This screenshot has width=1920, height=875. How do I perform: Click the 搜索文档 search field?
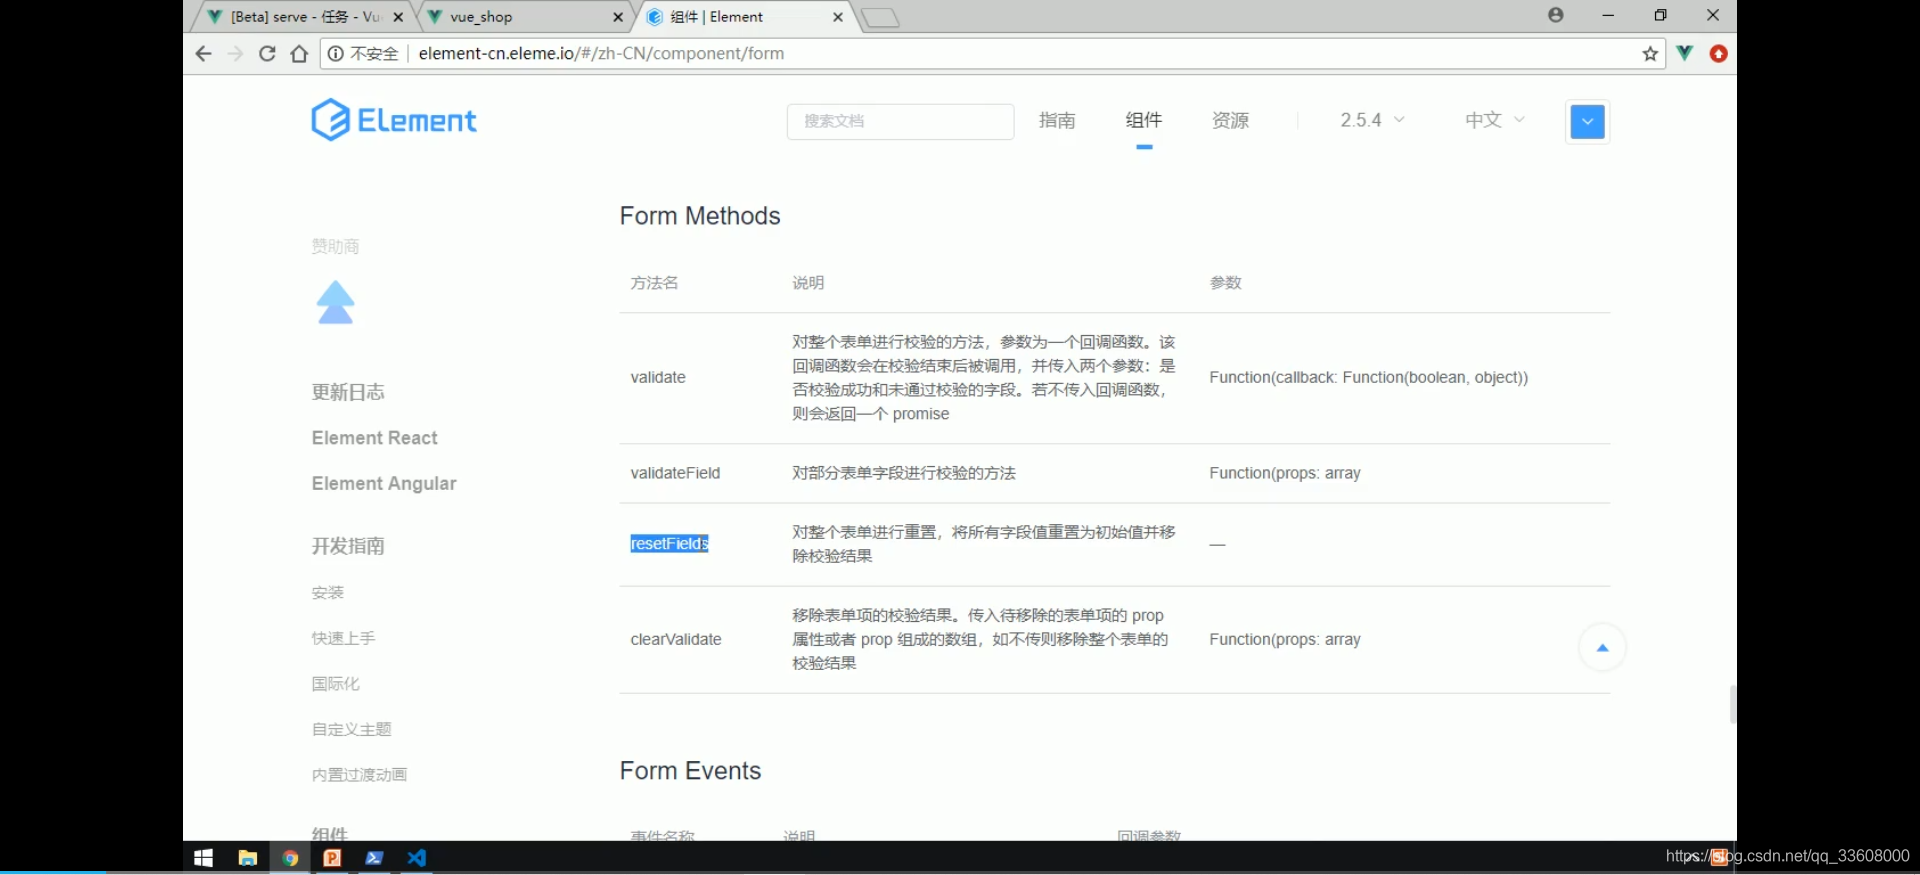[900, 121]
